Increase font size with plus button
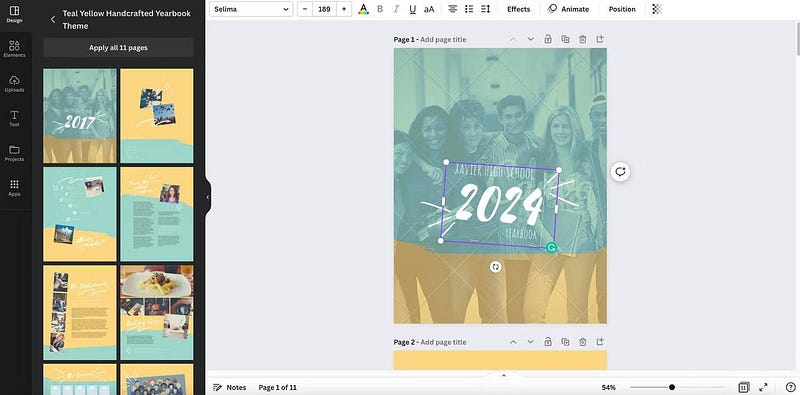 pyautogui.click(x=344, y=9)
